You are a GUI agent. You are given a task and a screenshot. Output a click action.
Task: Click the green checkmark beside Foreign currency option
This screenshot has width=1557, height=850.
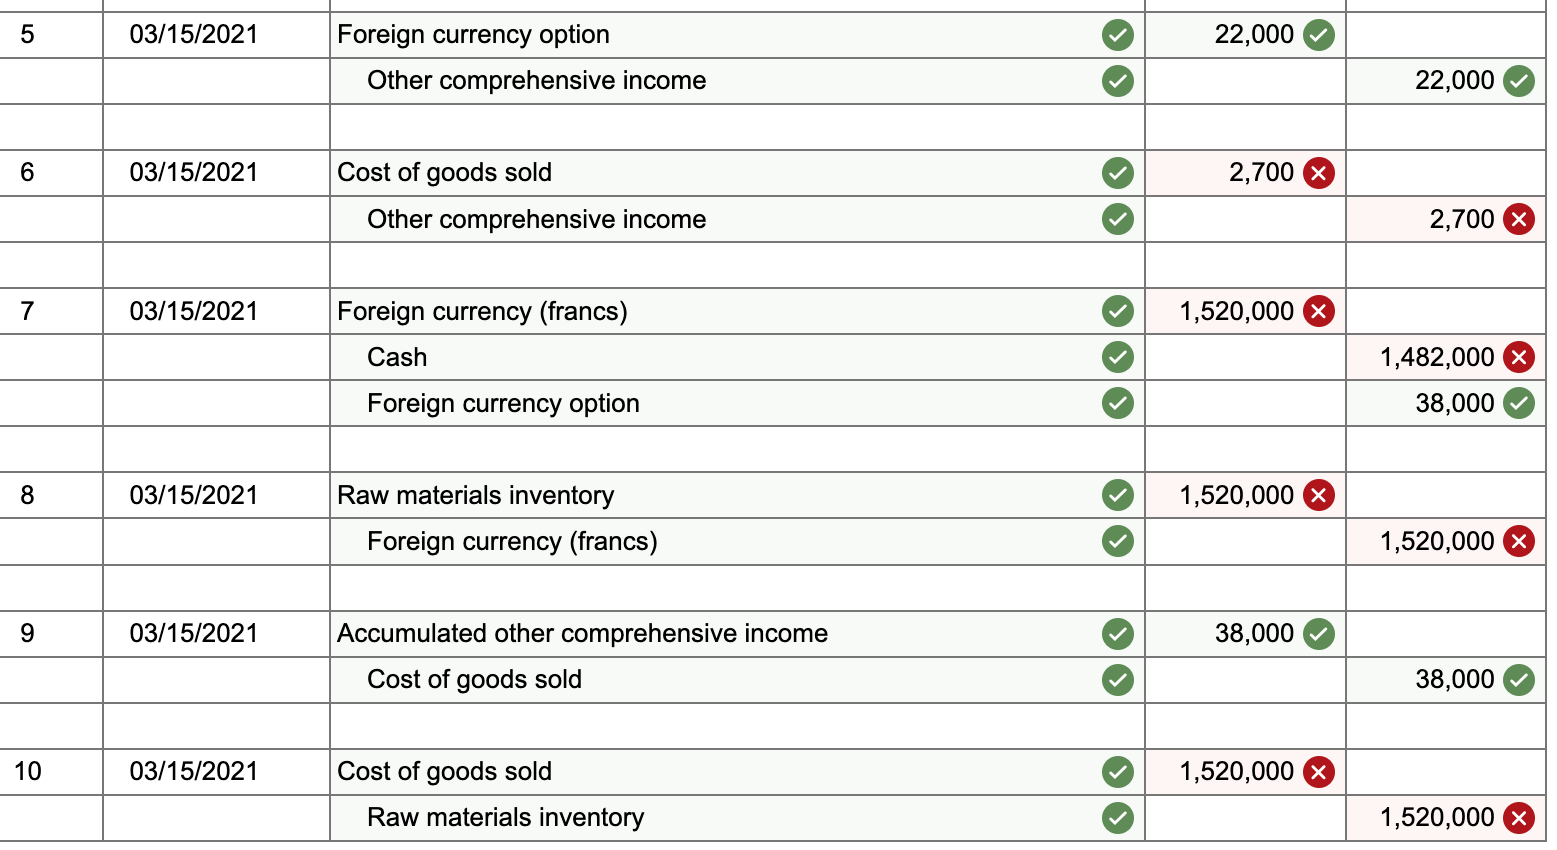click(x=1118, y=35)
